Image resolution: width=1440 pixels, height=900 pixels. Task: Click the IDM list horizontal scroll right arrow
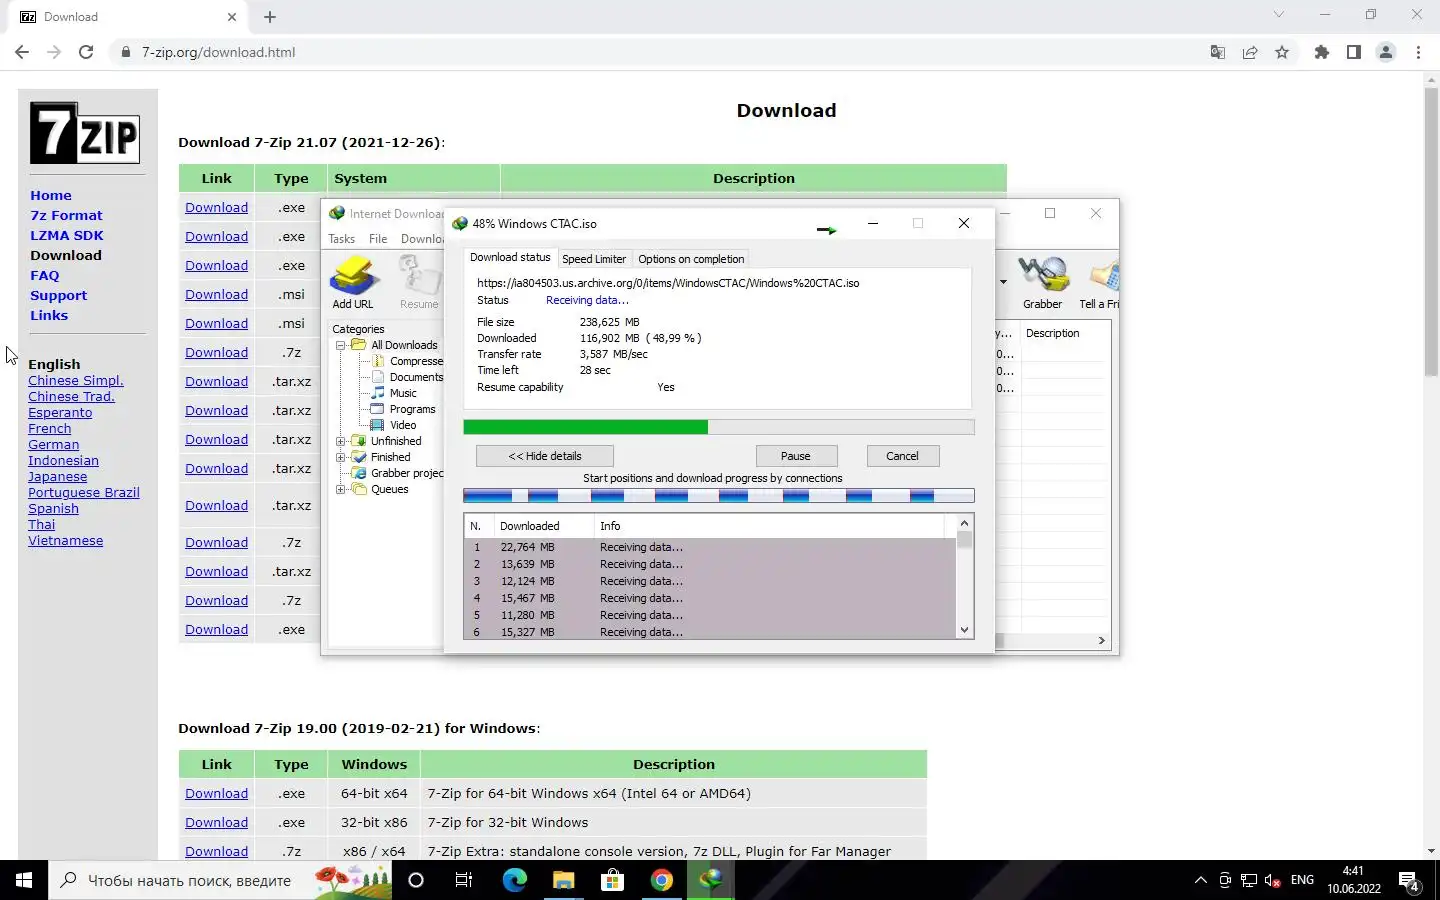tap(1101, 640)
